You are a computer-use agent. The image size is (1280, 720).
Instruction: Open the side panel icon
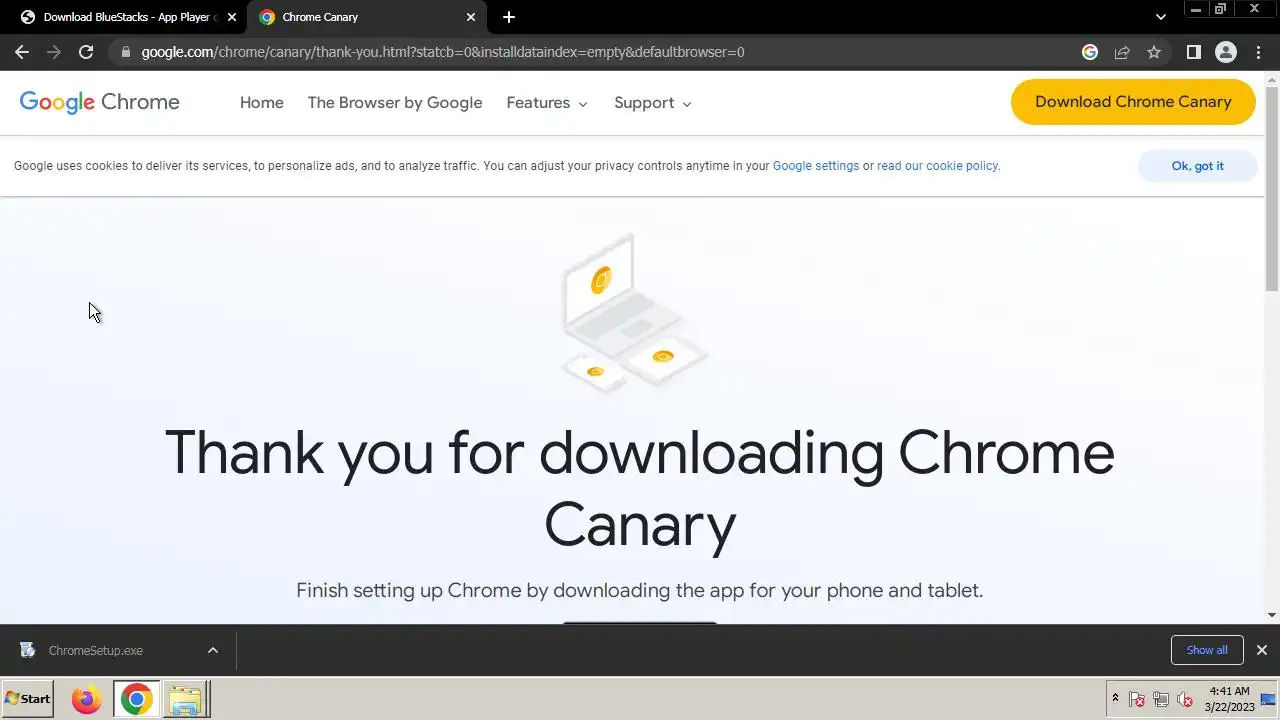[x=1193, y=52]
